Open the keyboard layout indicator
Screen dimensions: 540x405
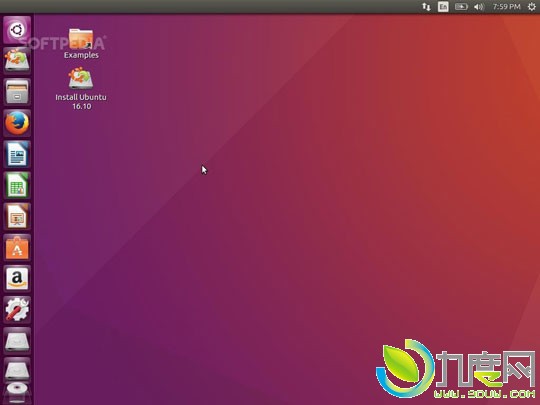[443, 7]
